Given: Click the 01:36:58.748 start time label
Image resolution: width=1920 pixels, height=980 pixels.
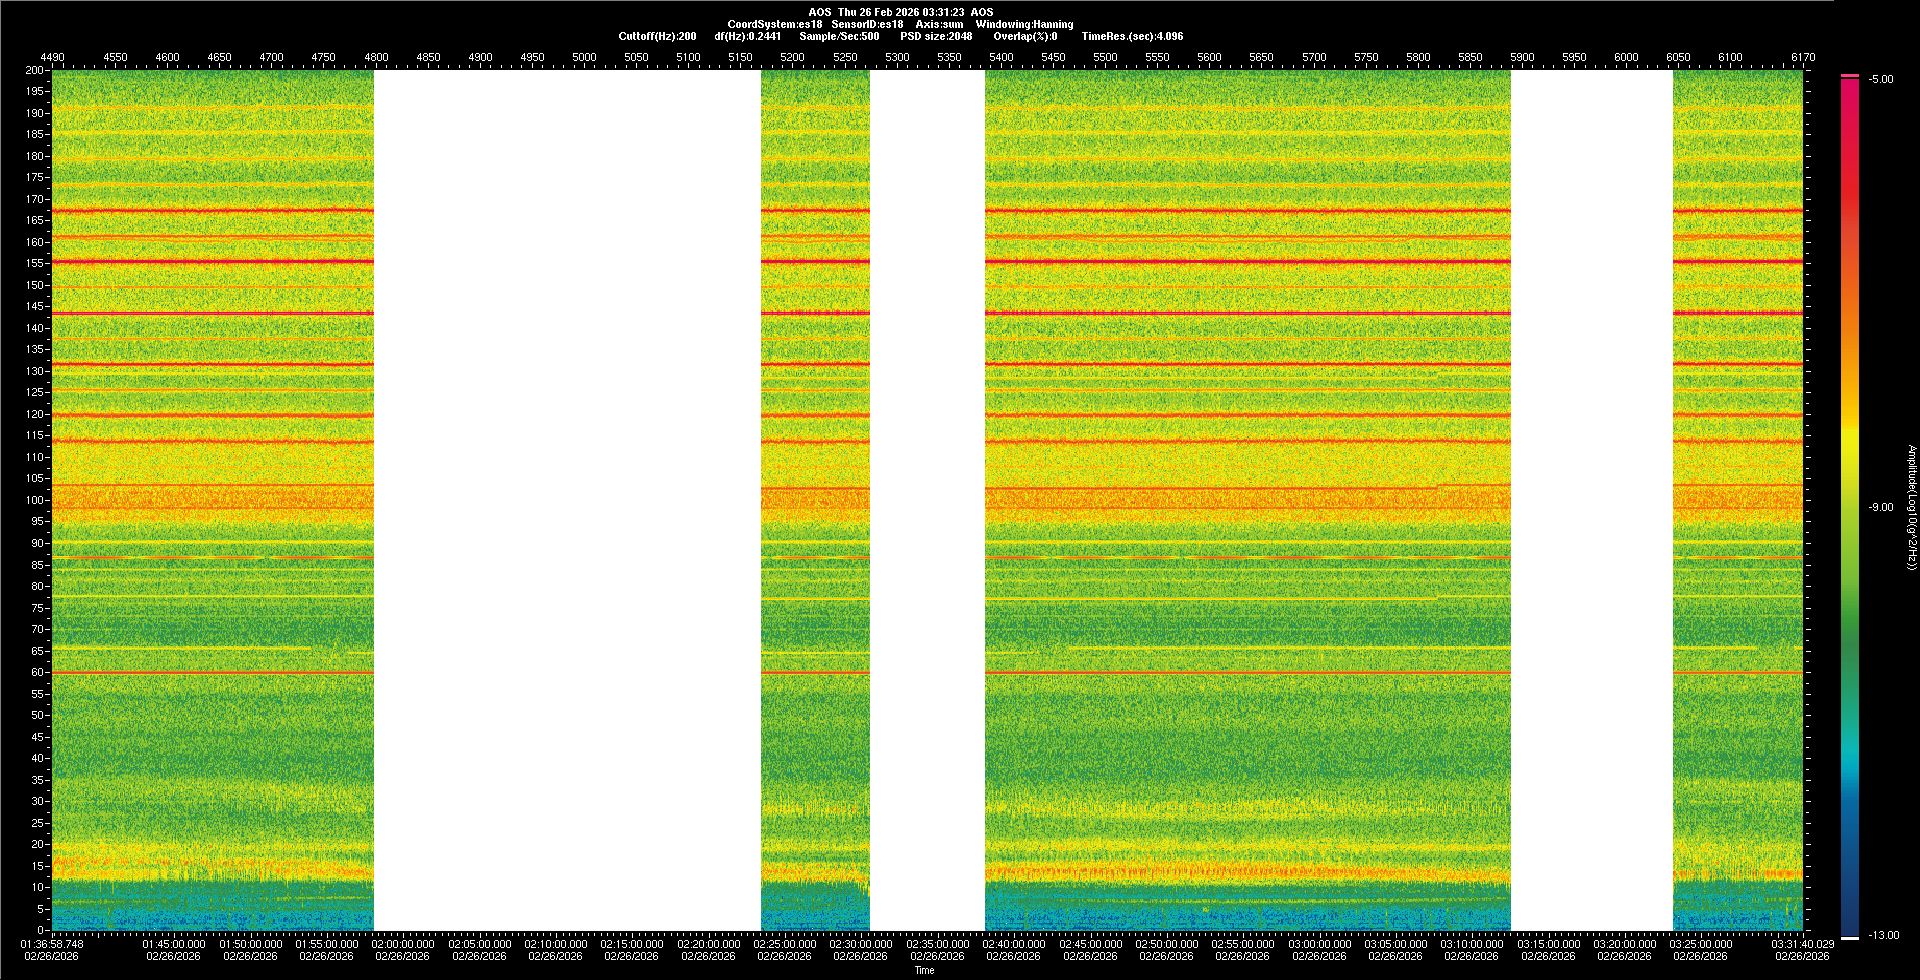Looking at the screenshot, I should click(52, 944).
